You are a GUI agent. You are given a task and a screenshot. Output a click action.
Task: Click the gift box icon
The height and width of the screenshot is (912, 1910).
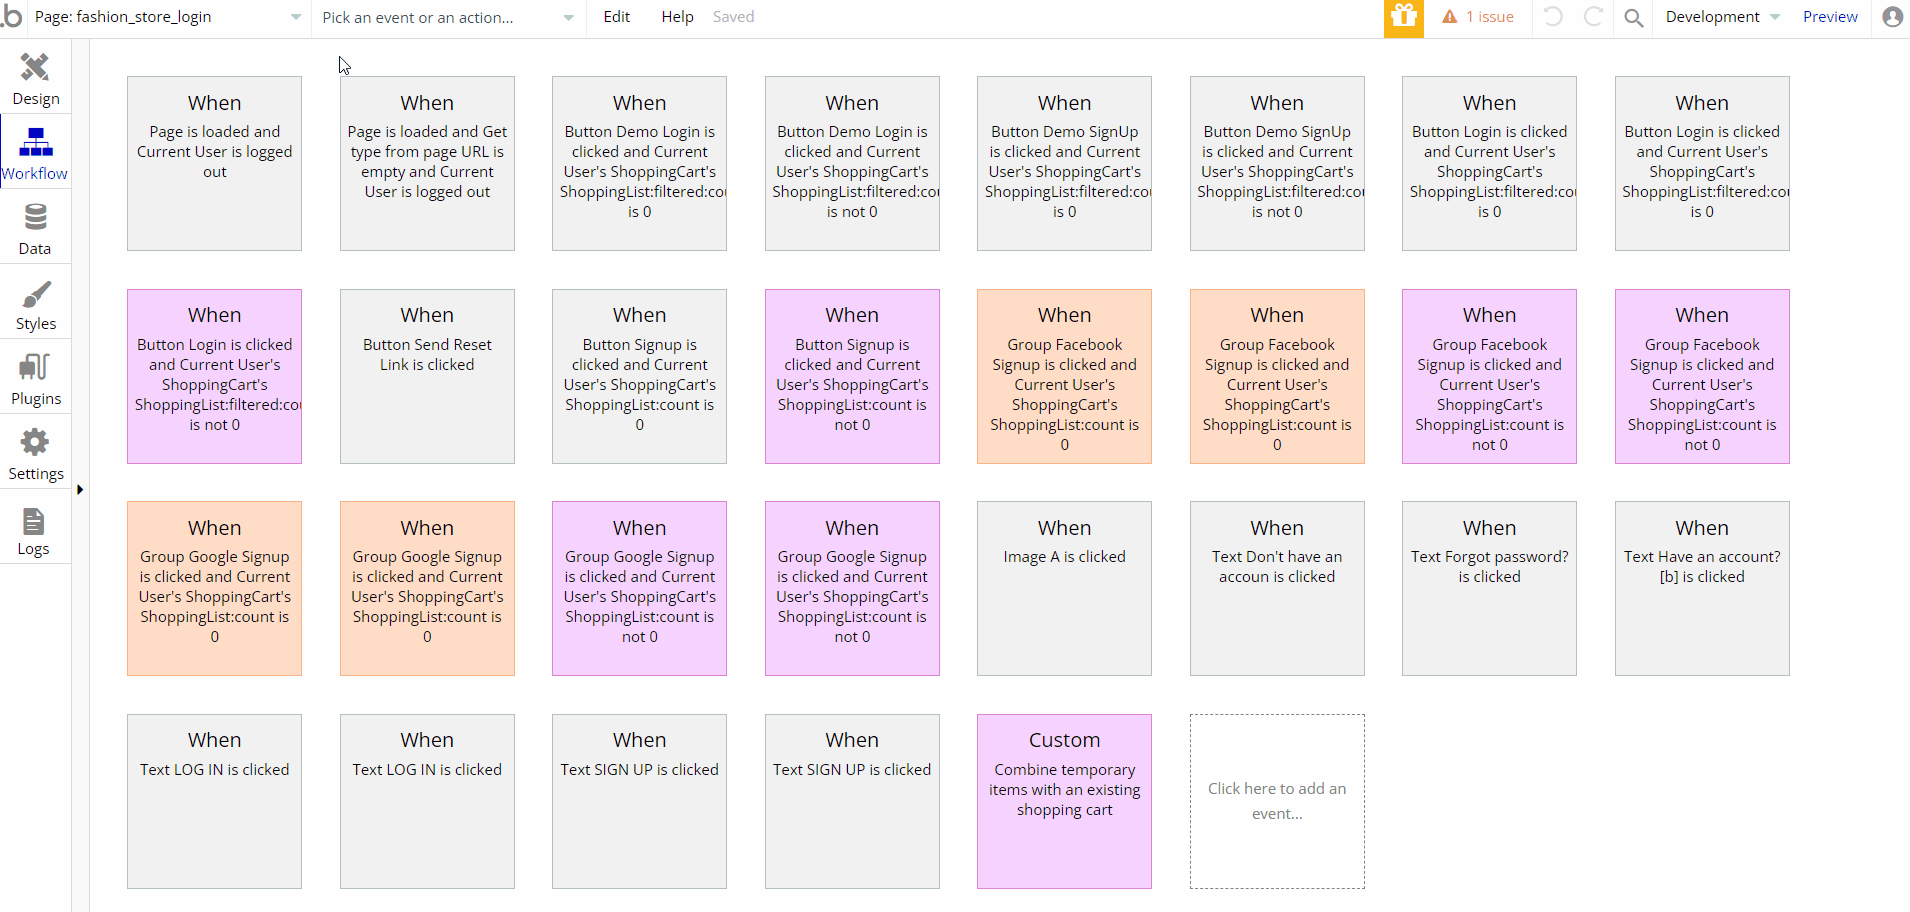1404,17
